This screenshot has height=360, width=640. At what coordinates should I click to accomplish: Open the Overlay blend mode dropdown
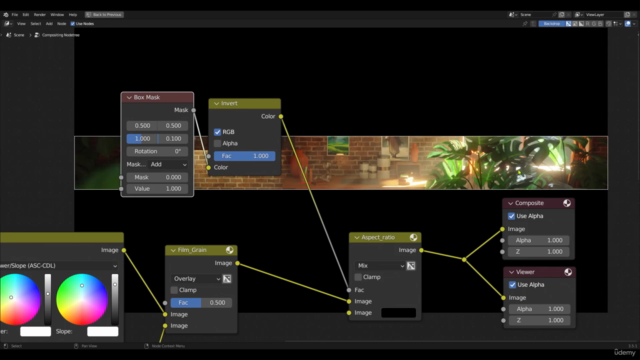coord(196,279)
